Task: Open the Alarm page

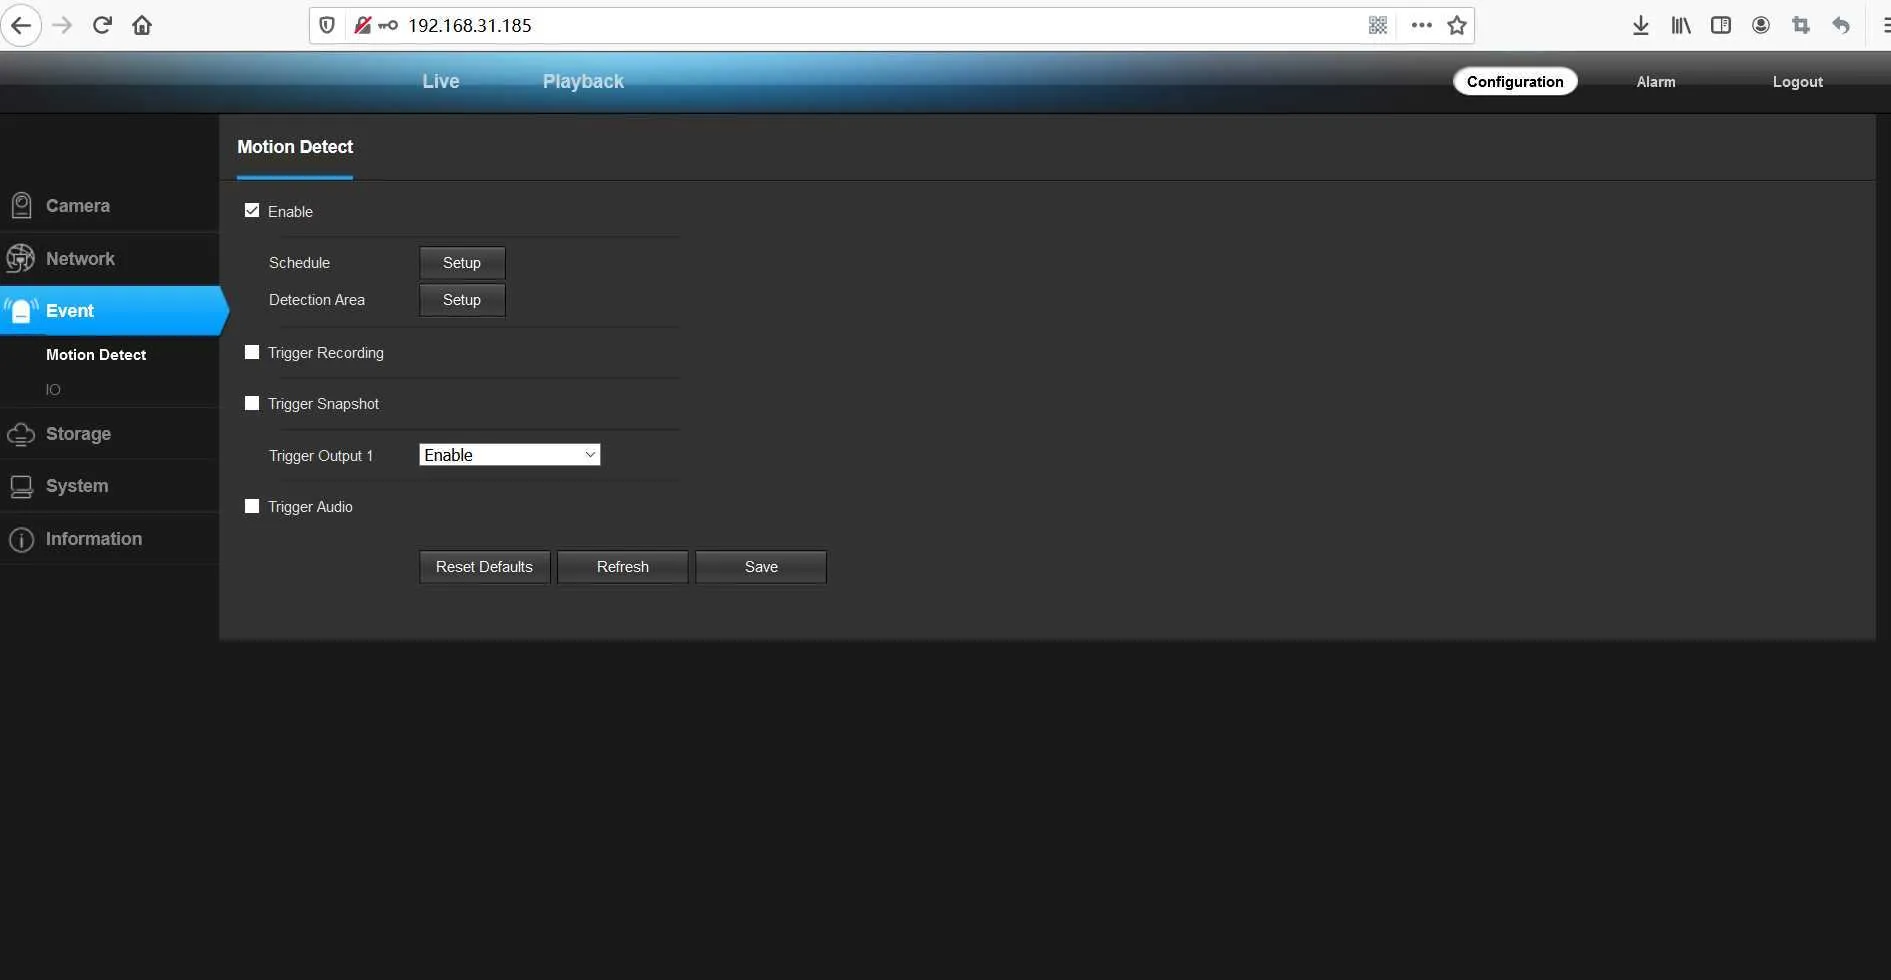Action: coord(1656,81)
